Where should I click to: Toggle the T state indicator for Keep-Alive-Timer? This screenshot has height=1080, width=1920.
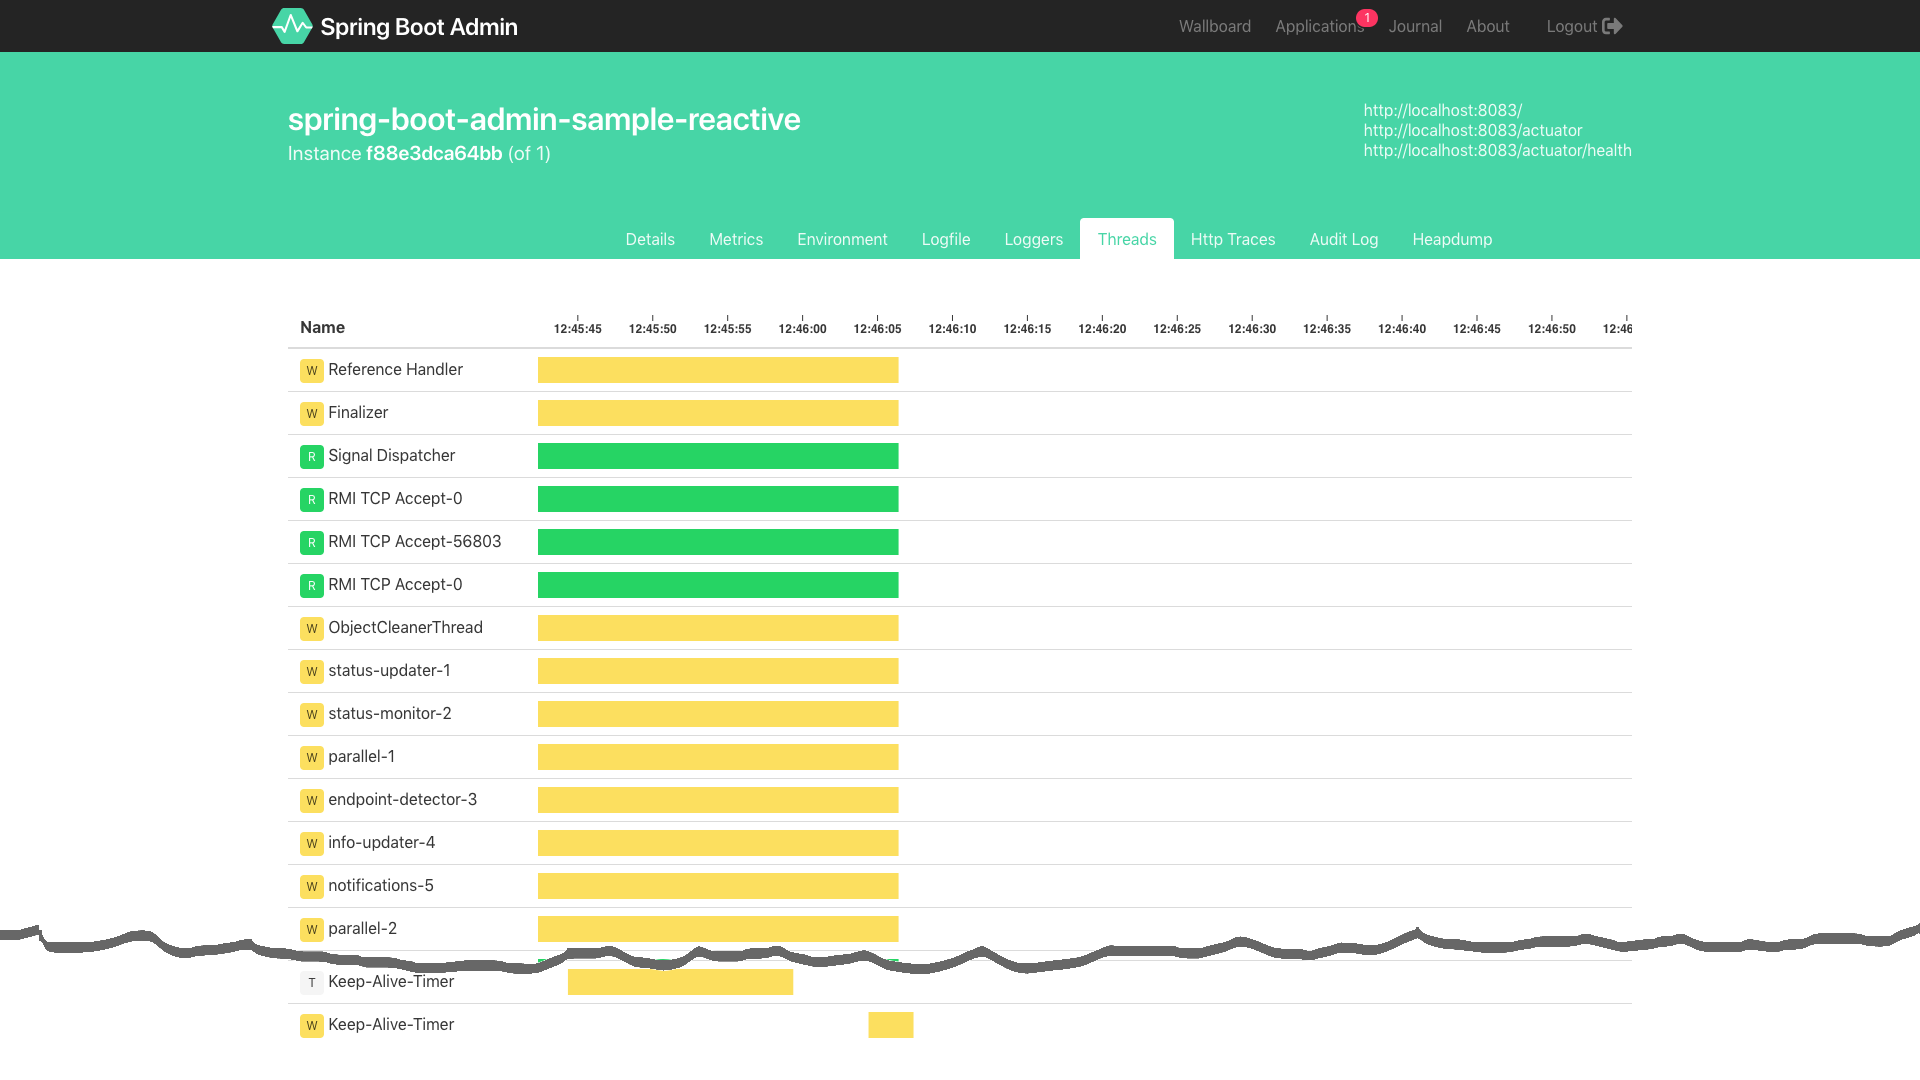[x=311, y=981]
